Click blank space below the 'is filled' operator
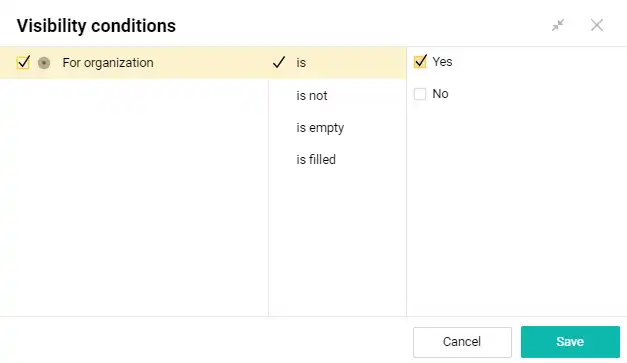This screenshot has height=363, width=627. [337, 240]
